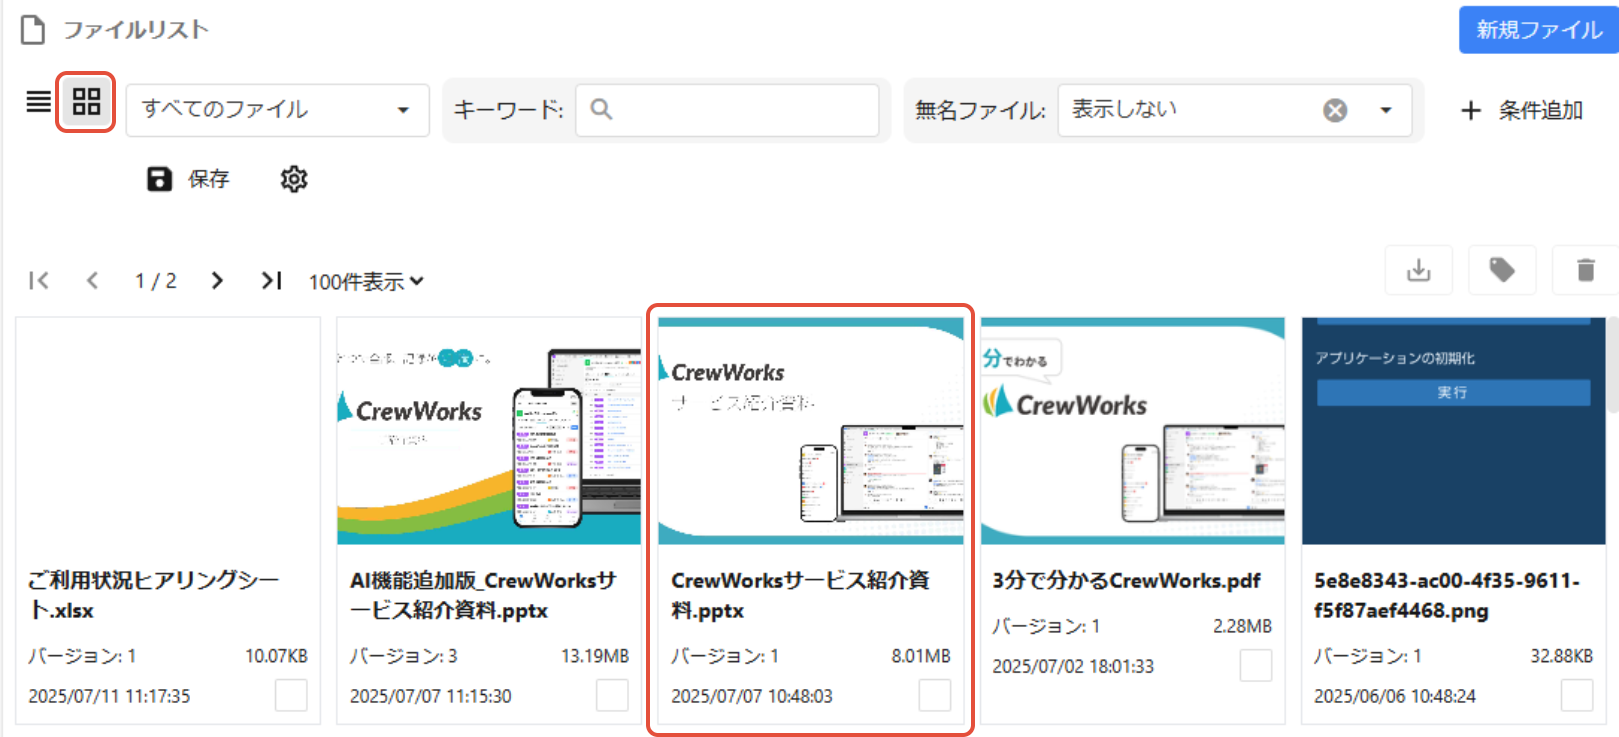1619x737 pixels.
Task: Click file name AI機能追加版_CrewWorksサービス紹介資料.pptx
Action: (x=483, y=595)
